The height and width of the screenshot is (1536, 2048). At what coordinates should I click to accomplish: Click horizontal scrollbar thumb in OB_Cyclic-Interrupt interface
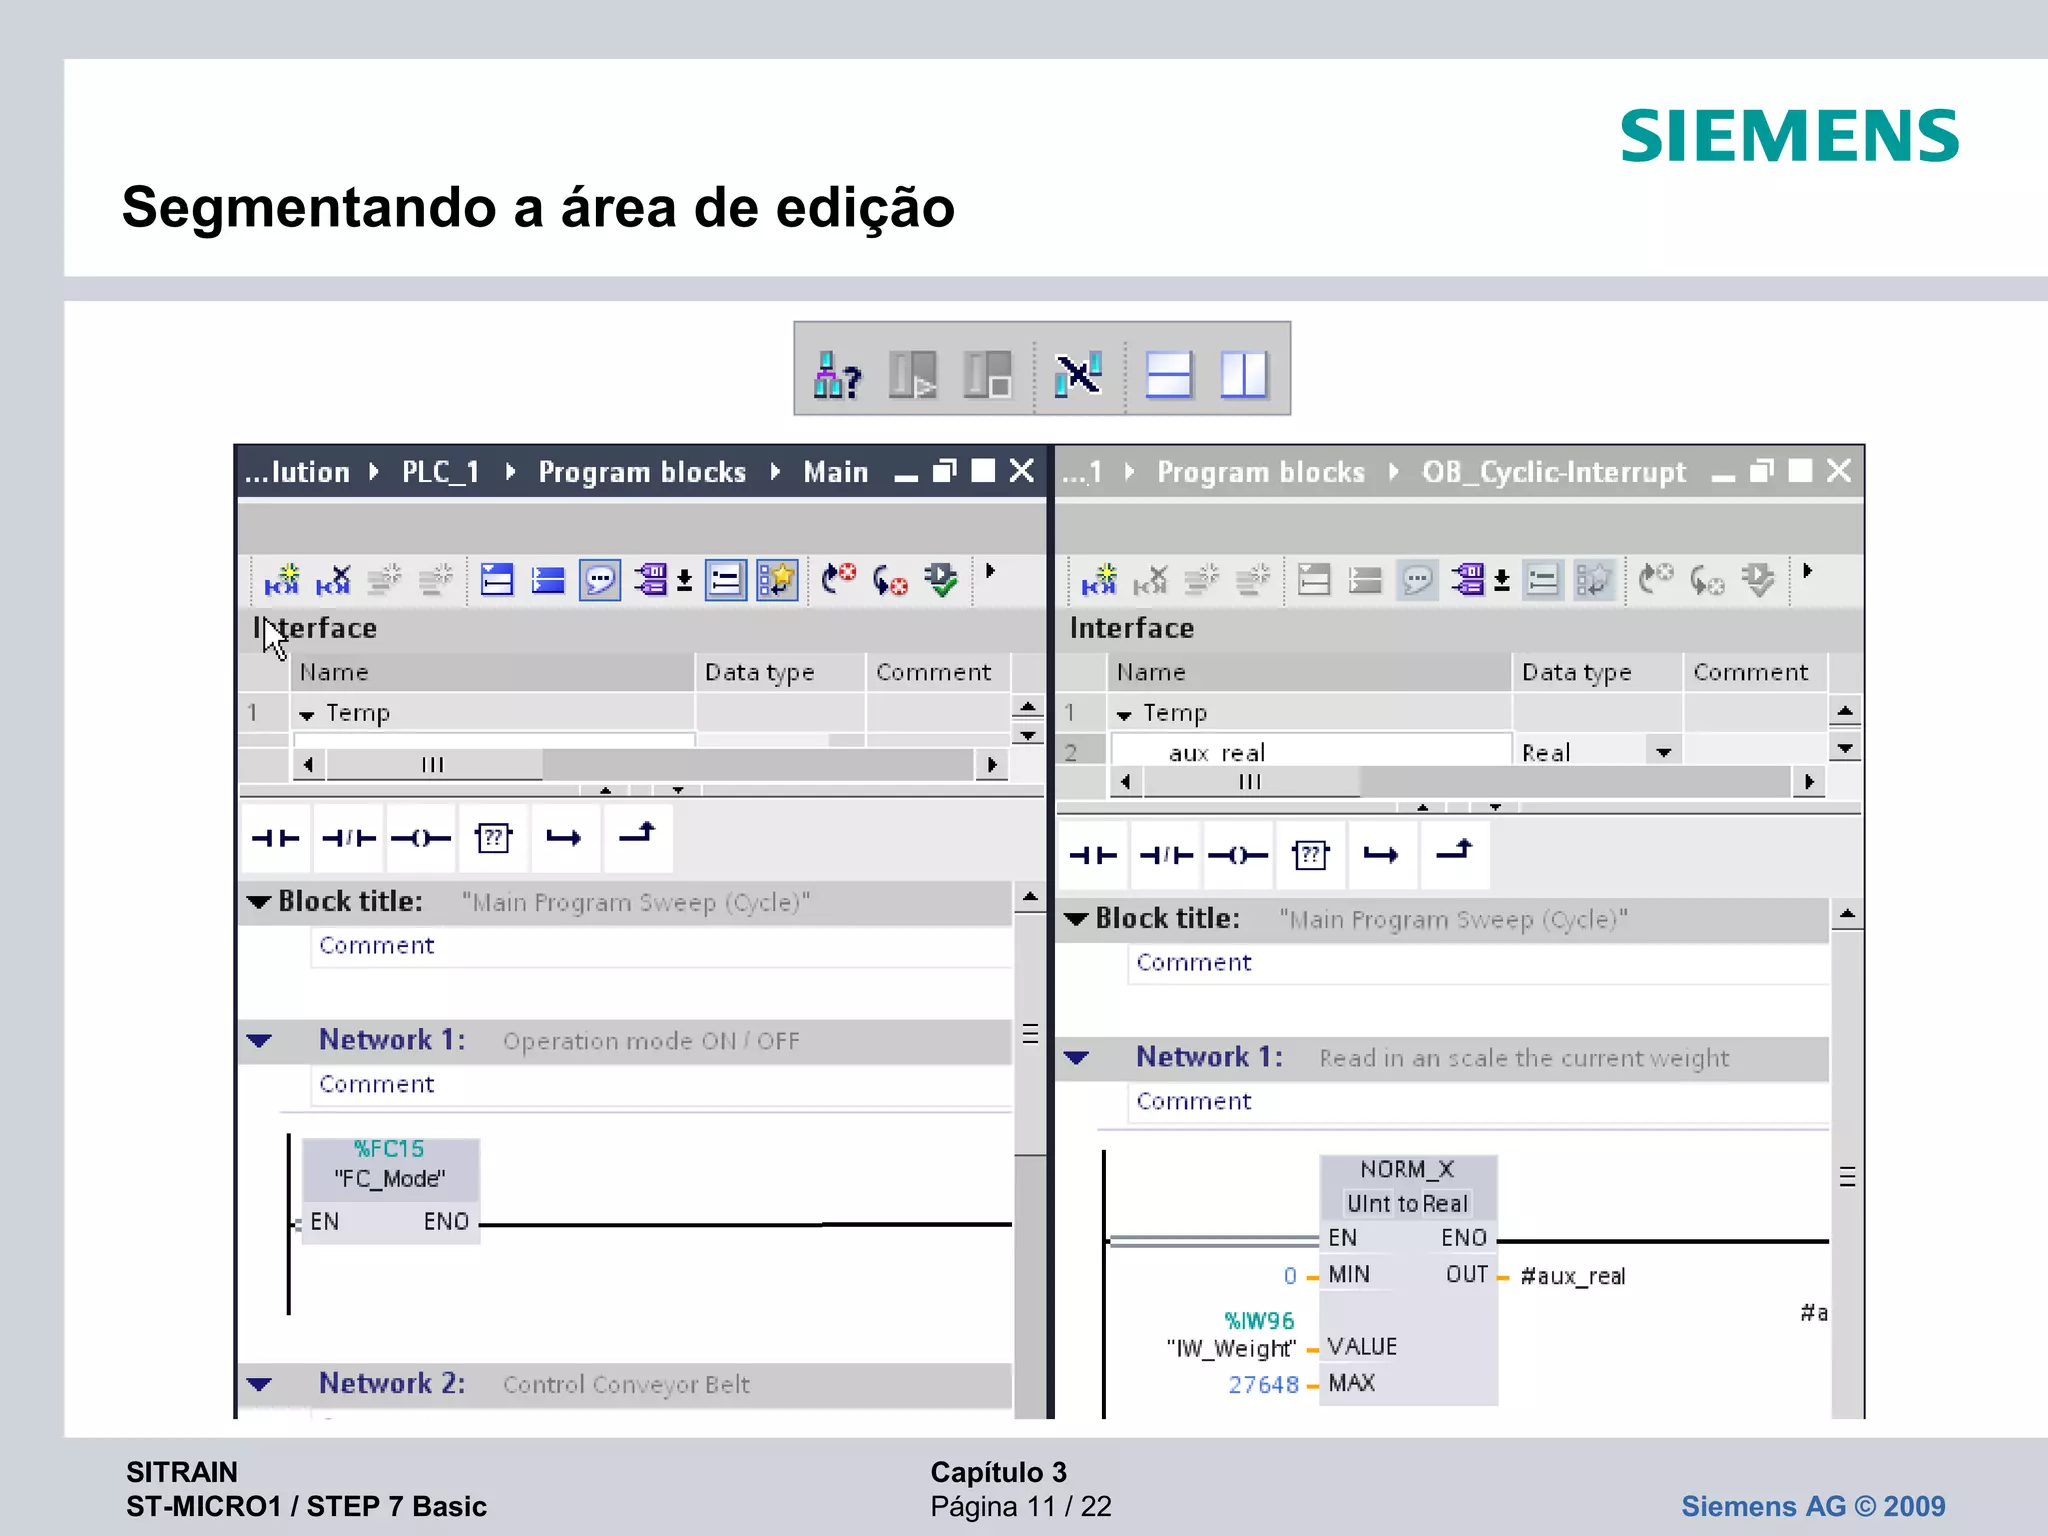pyautogui.click(x=1251, y=782)
